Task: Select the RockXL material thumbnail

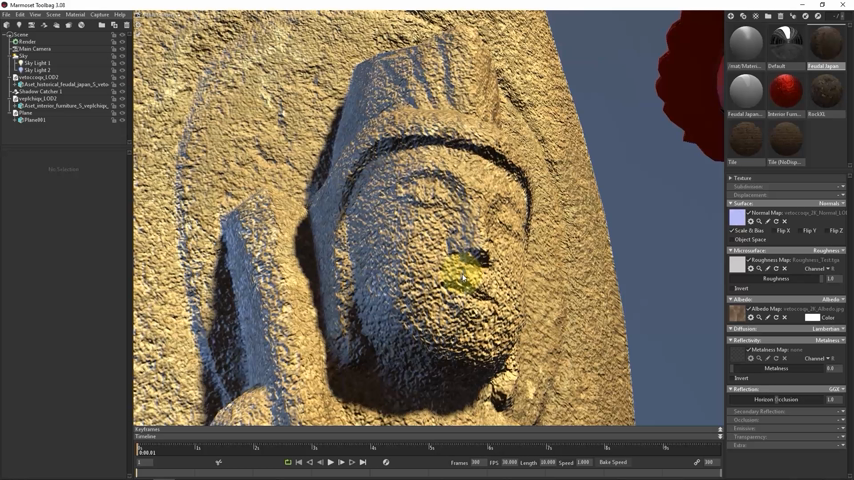Action: tap(826, 91)
